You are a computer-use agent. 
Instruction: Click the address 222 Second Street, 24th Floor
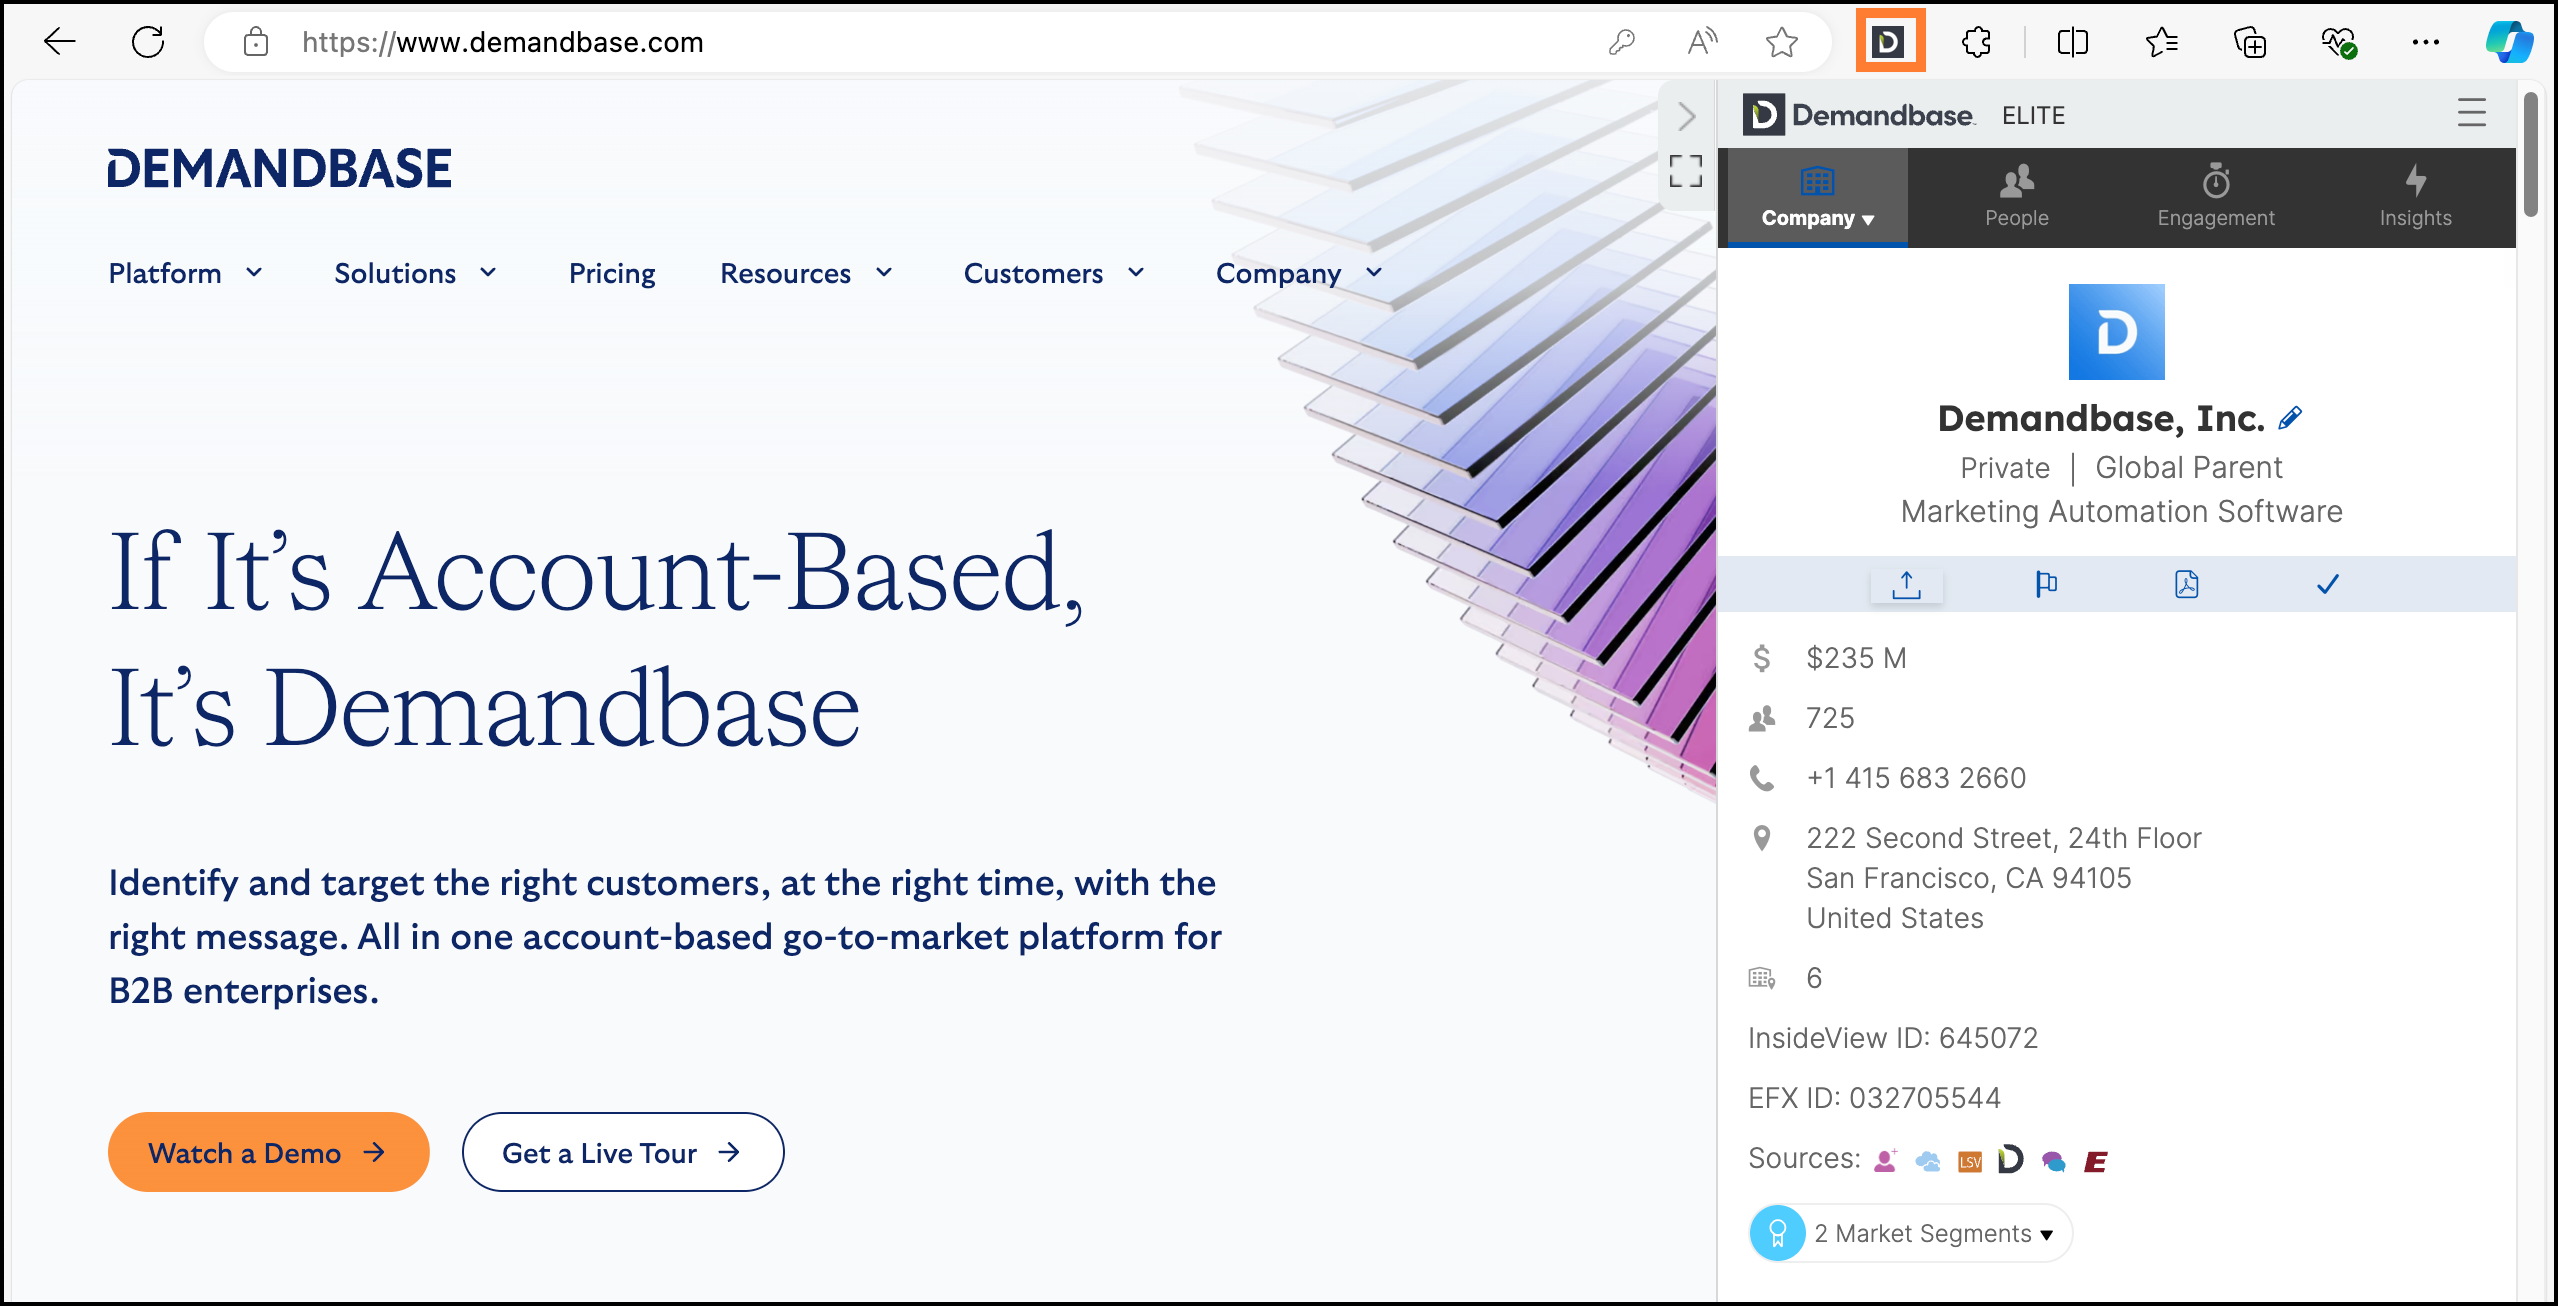pyautogui.click(x=2004, y=838)
